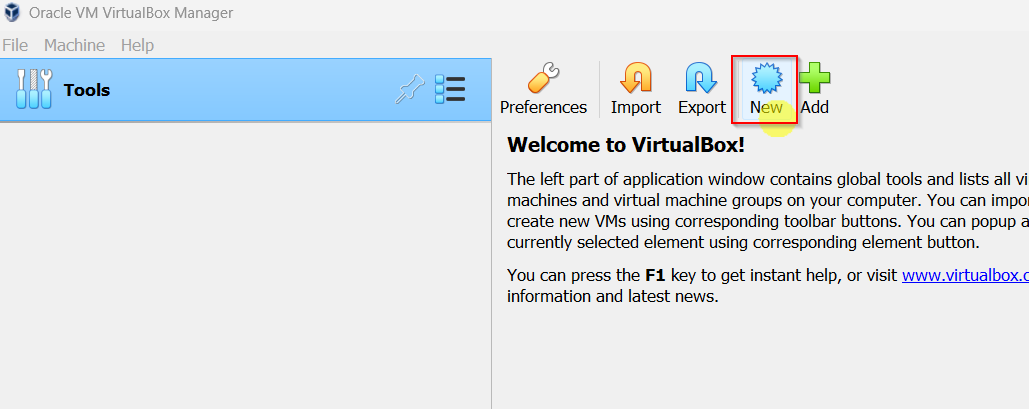Open the File menu
Viewport: 1029px width, 409px height.
(x=15, y=45)
